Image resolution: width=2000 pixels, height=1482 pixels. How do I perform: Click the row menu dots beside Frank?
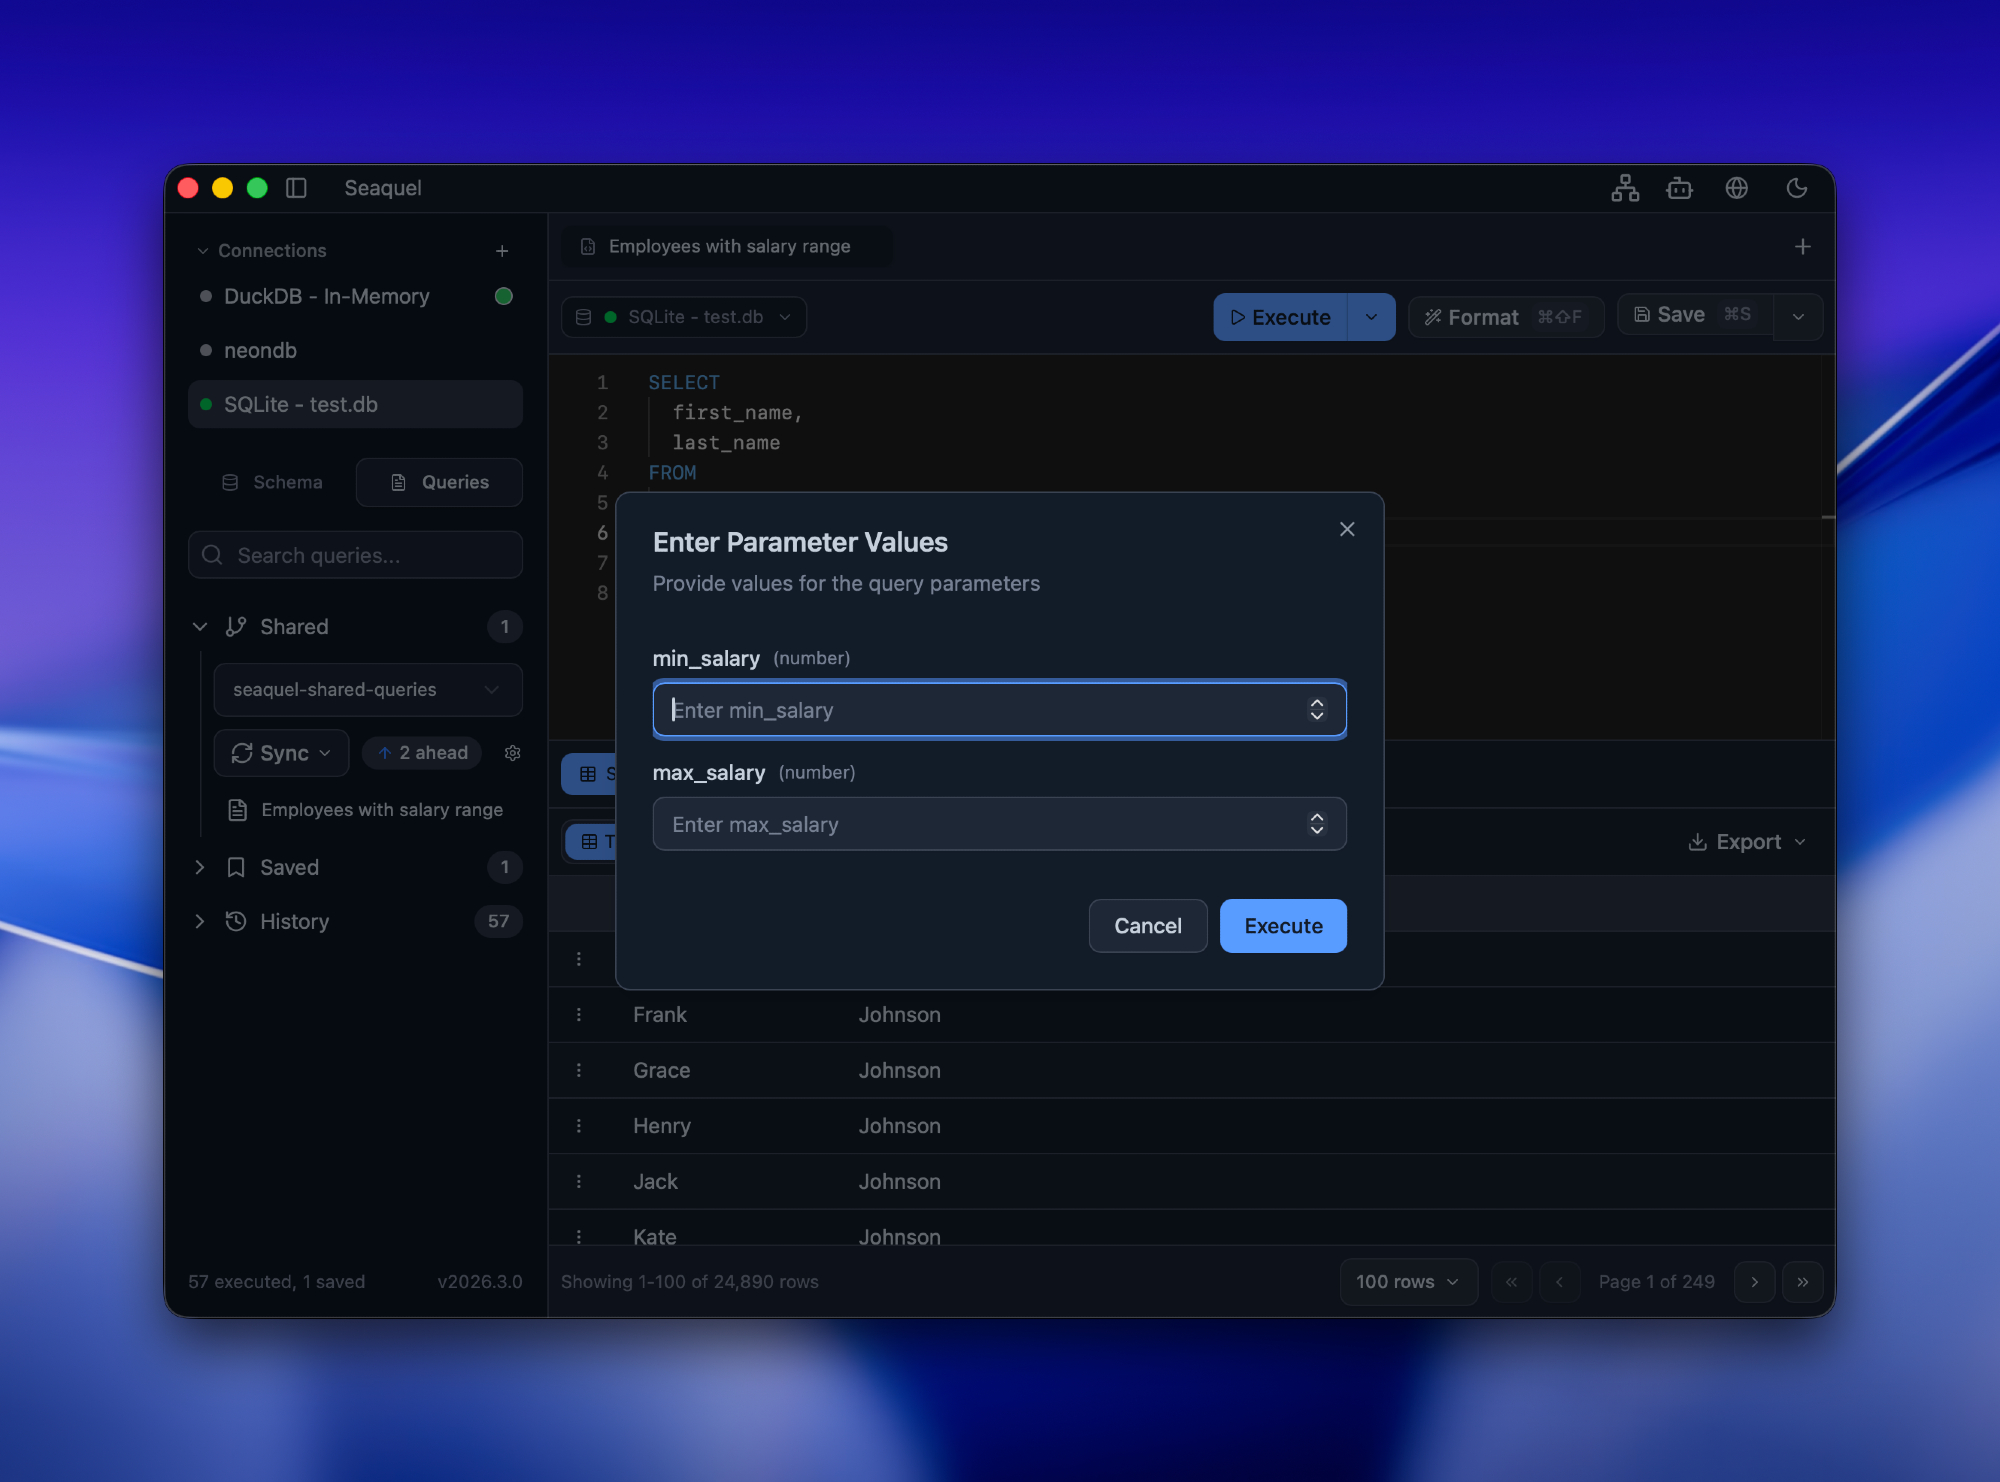click(x=579, y=1015)
